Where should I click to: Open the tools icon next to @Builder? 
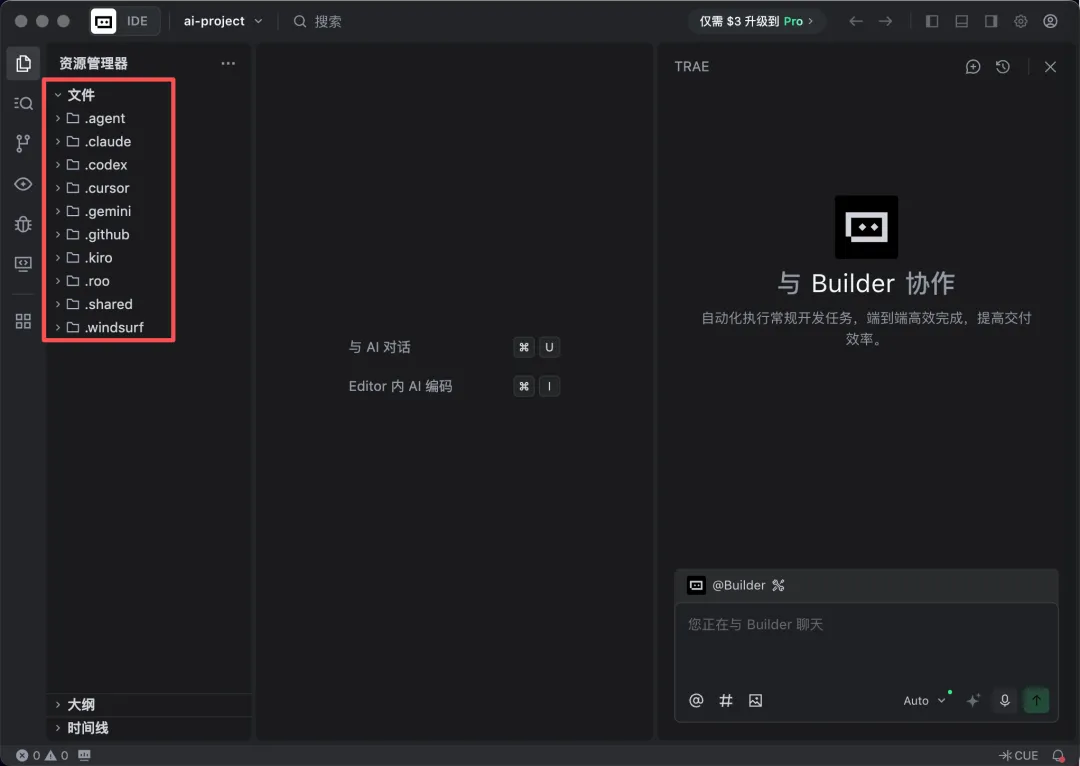[778, 586]
